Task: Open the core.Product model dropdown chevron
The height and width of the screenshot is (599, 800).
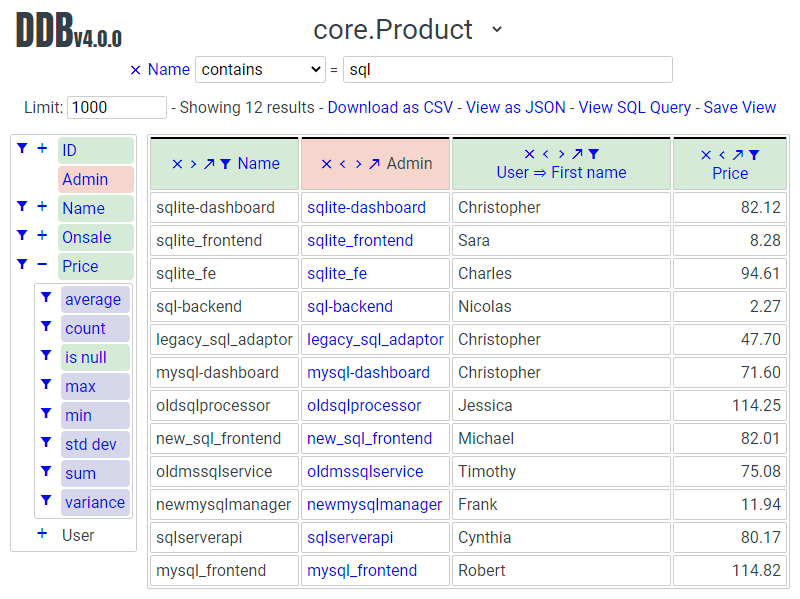Action: point(497,30)
